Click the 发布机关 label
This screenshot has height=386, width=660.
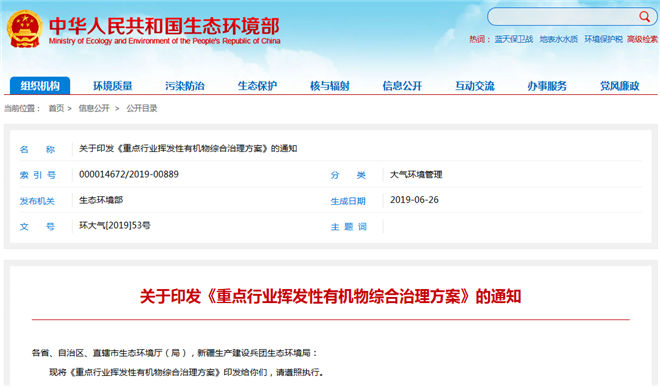(37, 201)
